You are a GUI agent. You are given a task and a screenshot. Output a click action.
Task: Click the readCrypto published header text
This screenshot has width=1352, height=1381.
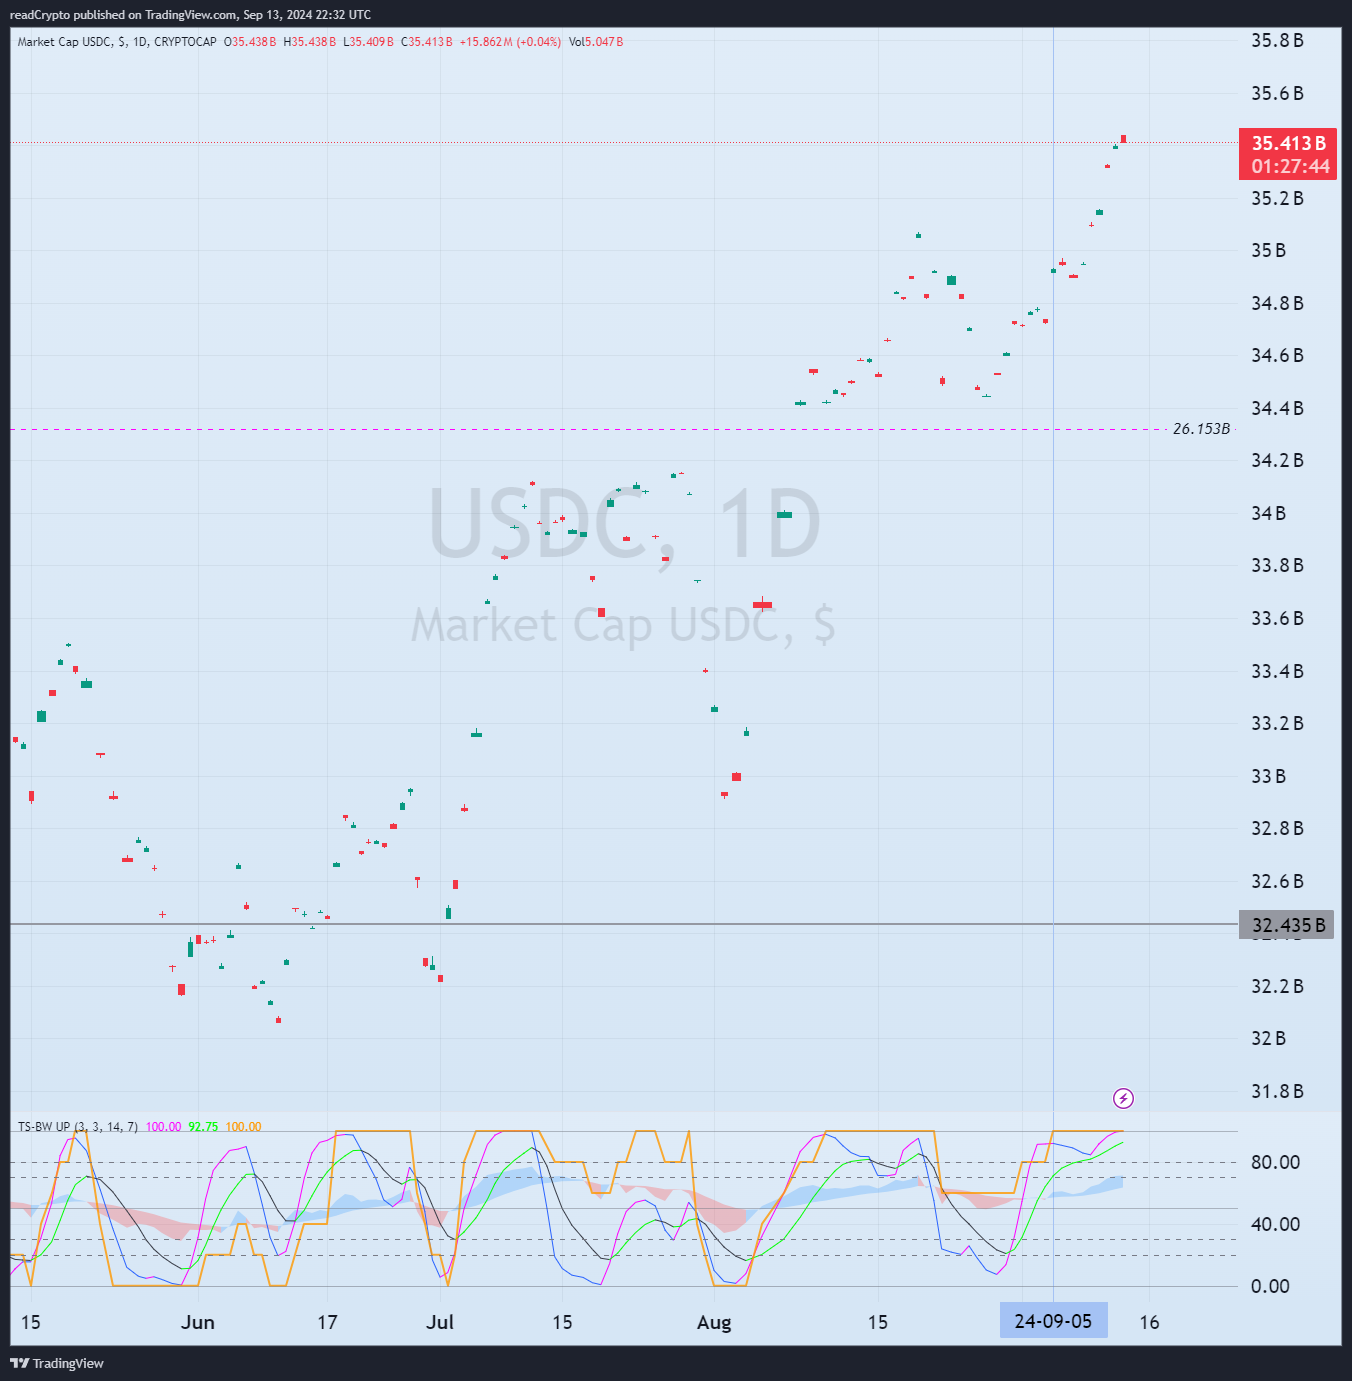(190, 14)
